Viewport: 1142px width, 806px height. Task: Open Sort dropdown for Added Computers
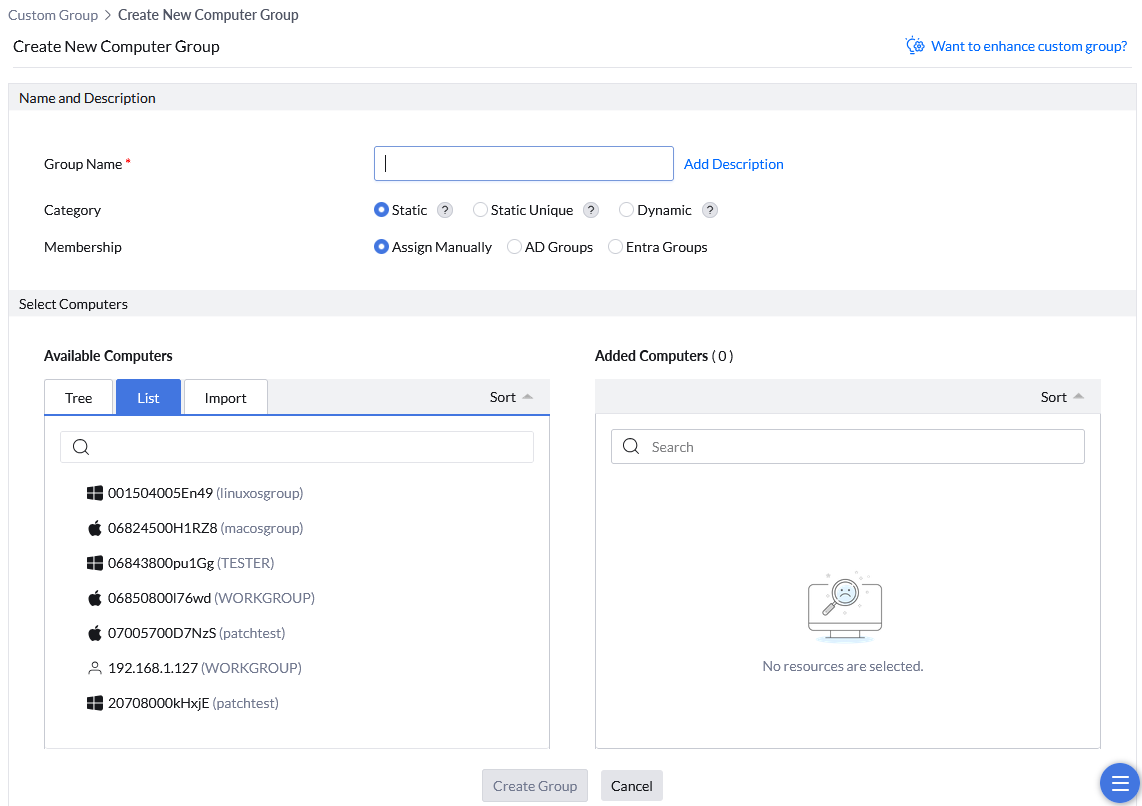coord(1062,397)
